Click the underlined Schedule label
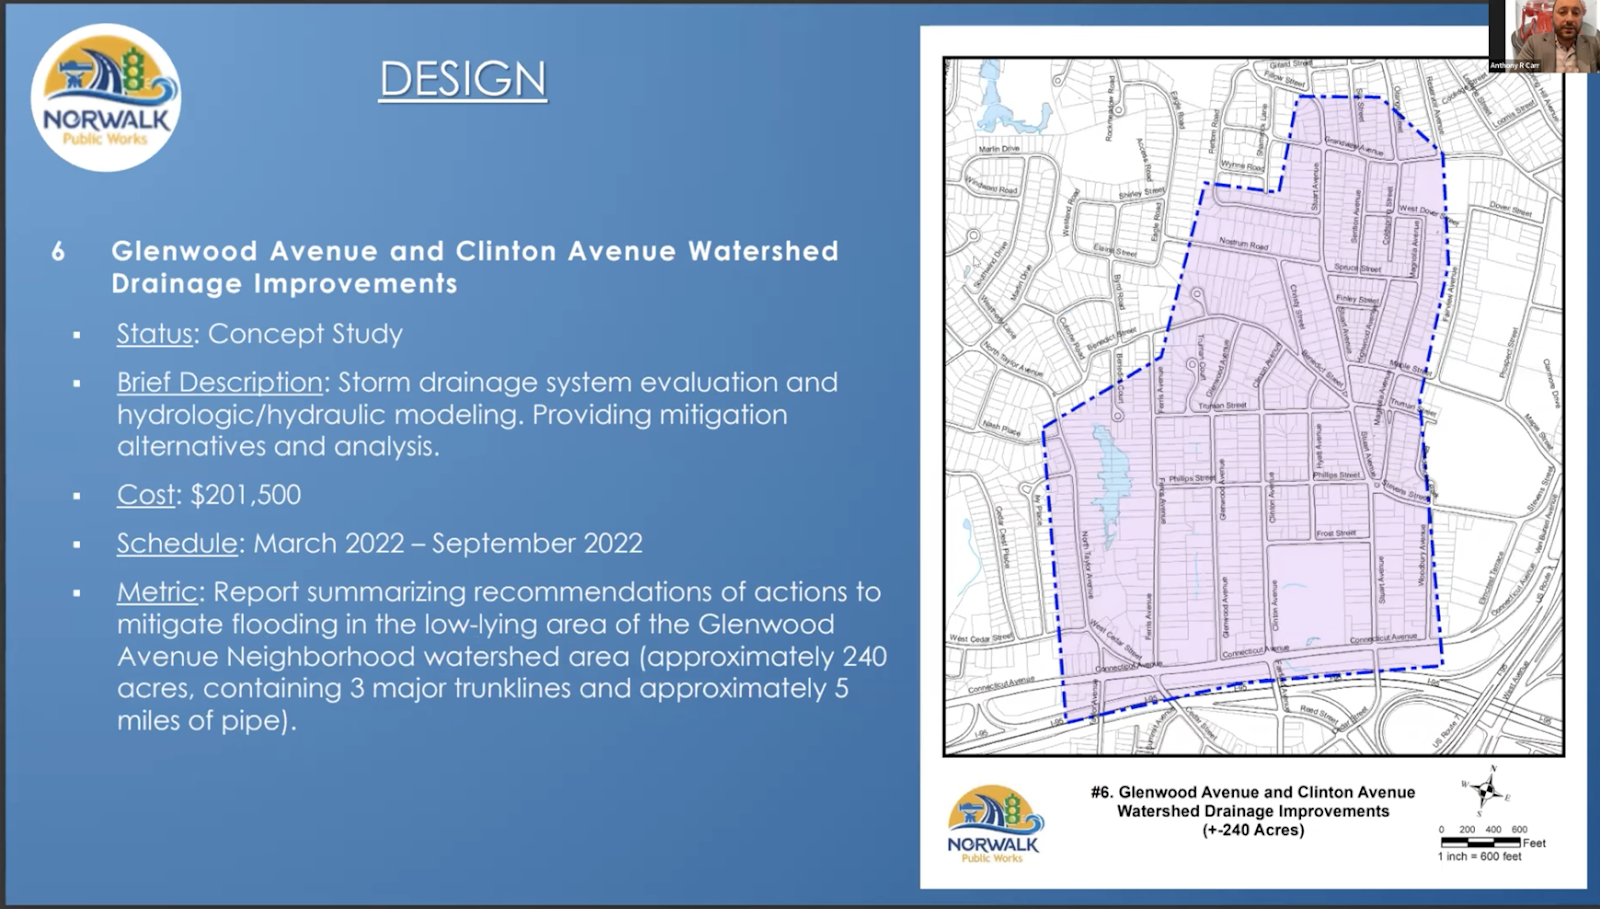The height and width of the screenshot is (909, 1600). [177, 543]
